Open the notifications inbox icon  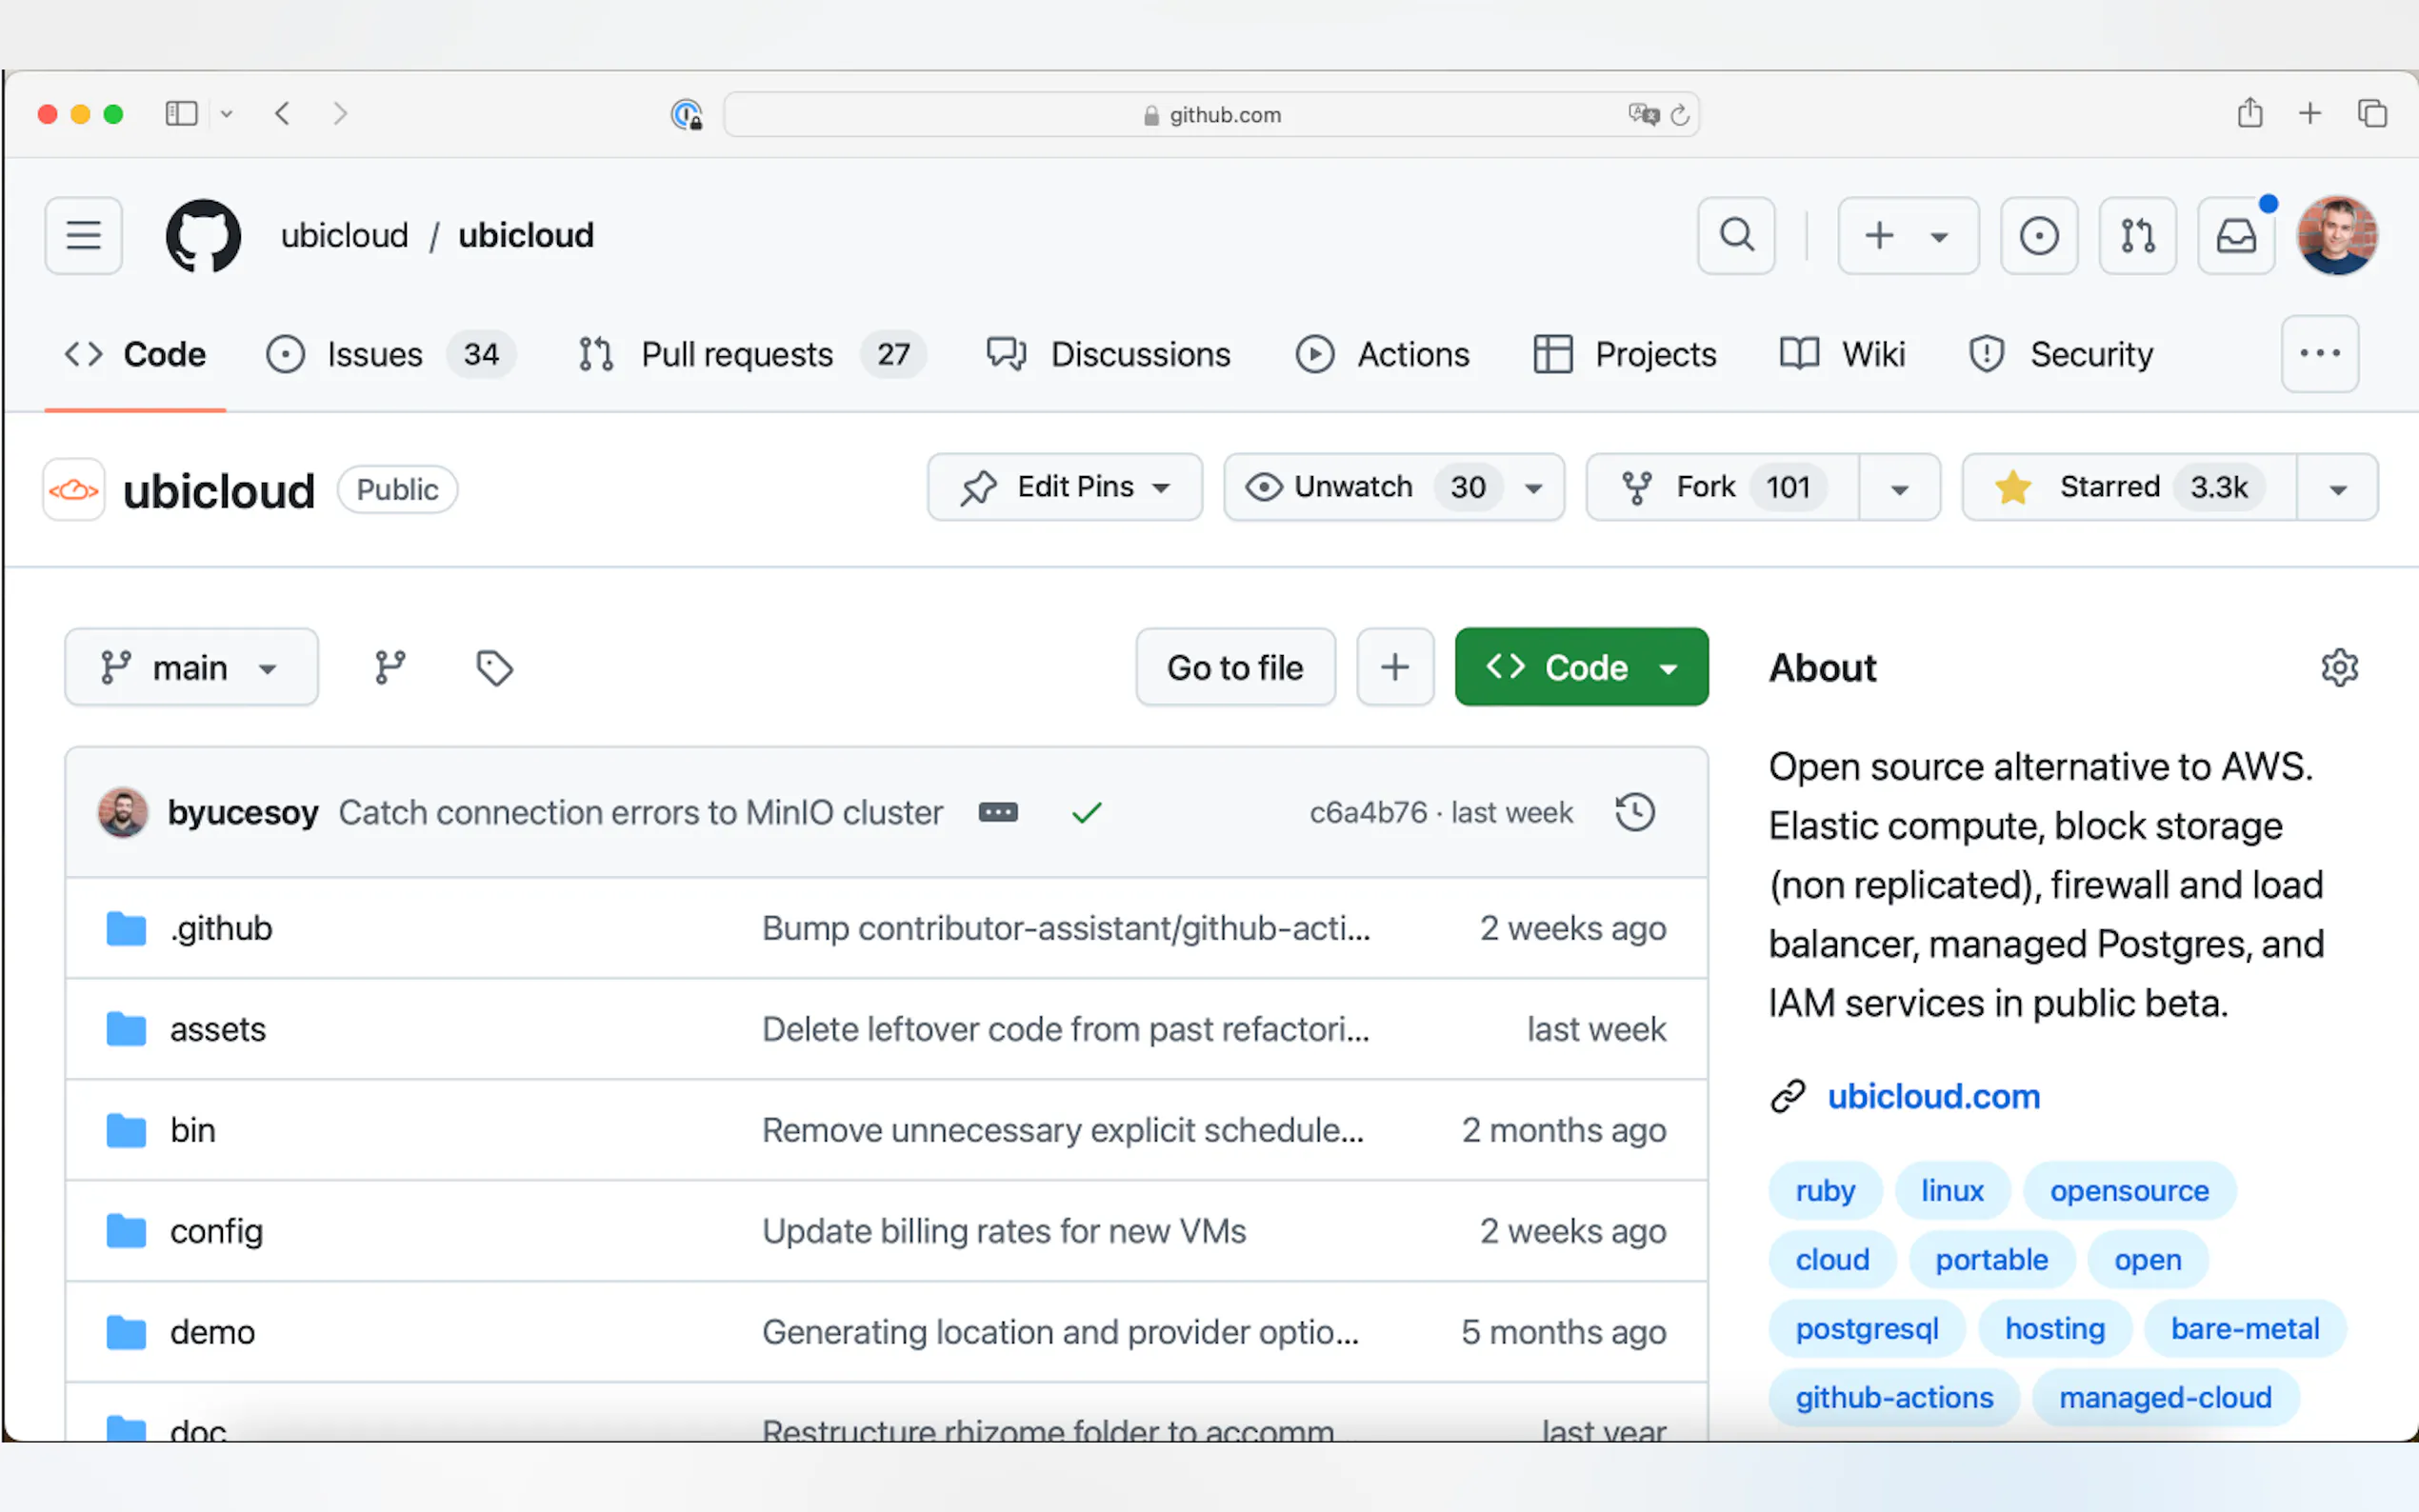click(x=2236, y=236)
